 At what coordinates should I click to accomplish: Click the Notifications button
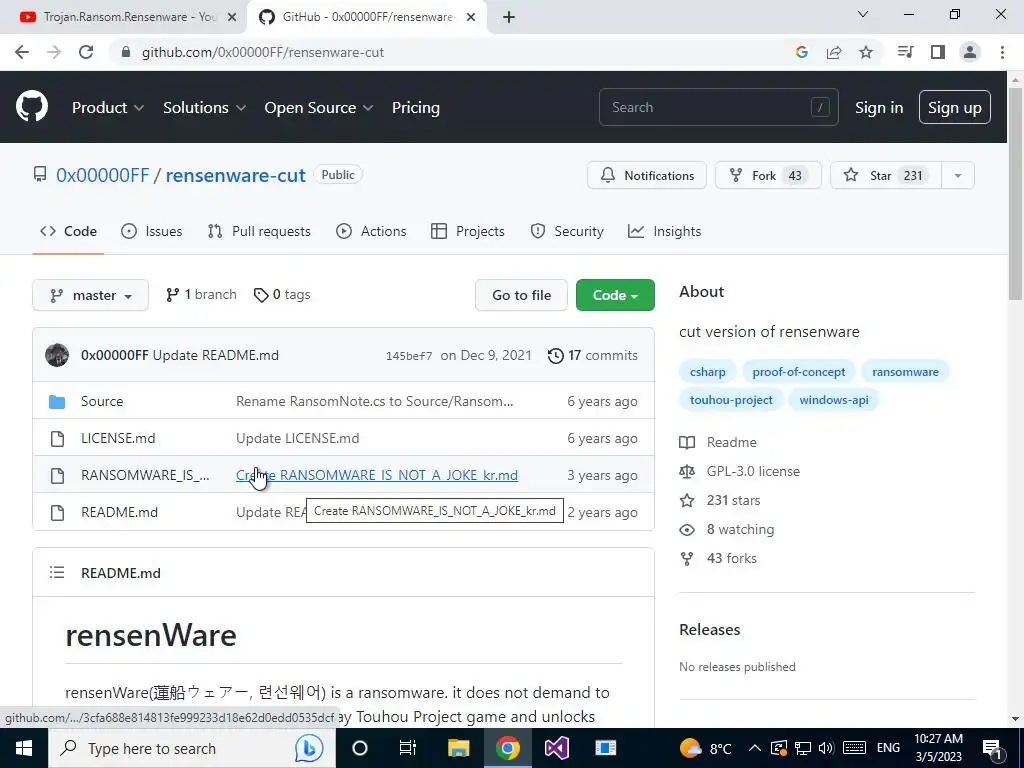pyautogui.click(x=647, y=175)
